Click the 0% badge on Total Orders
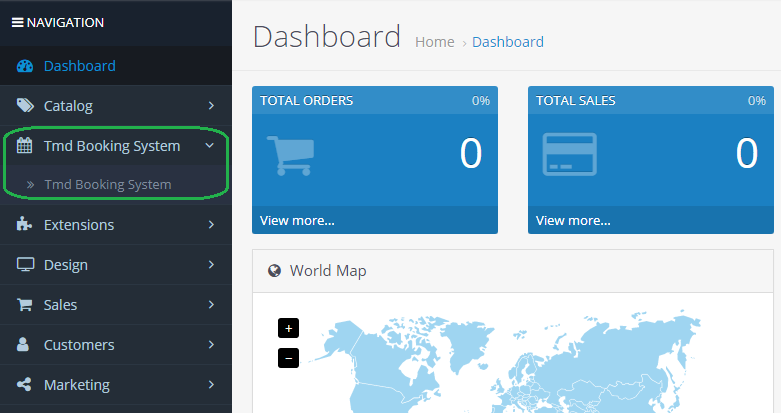 [x=481, y=101]
